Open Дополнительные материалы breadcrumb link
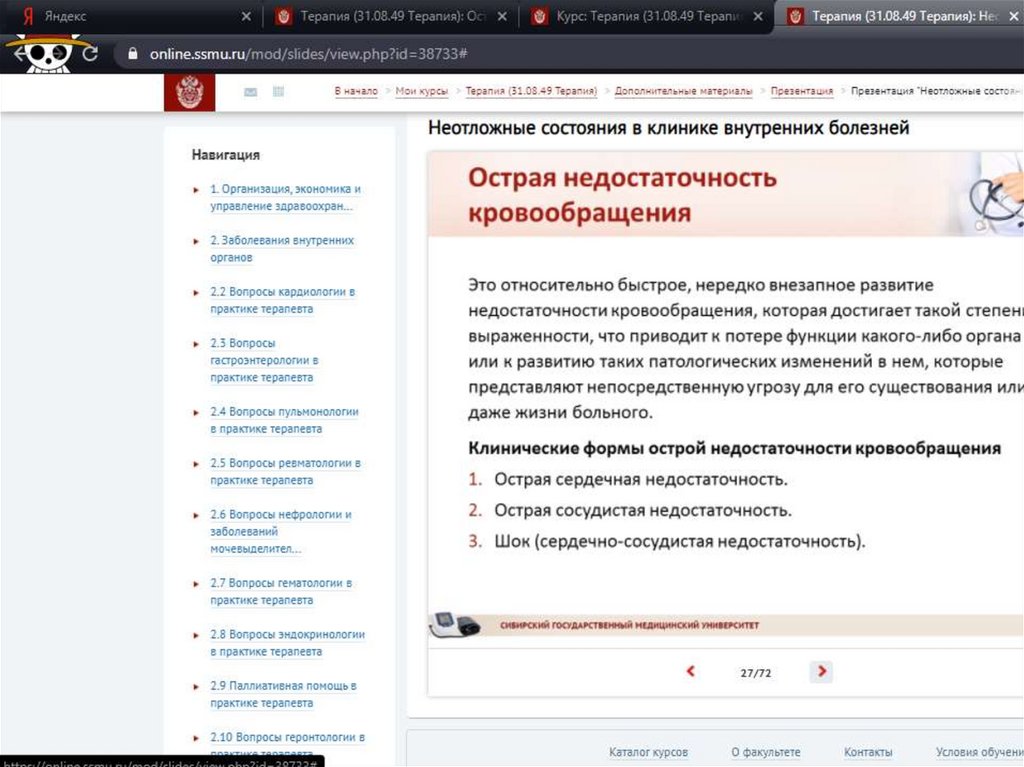The width and height of the screenshot is (1024, 767). tap(683, 91)
